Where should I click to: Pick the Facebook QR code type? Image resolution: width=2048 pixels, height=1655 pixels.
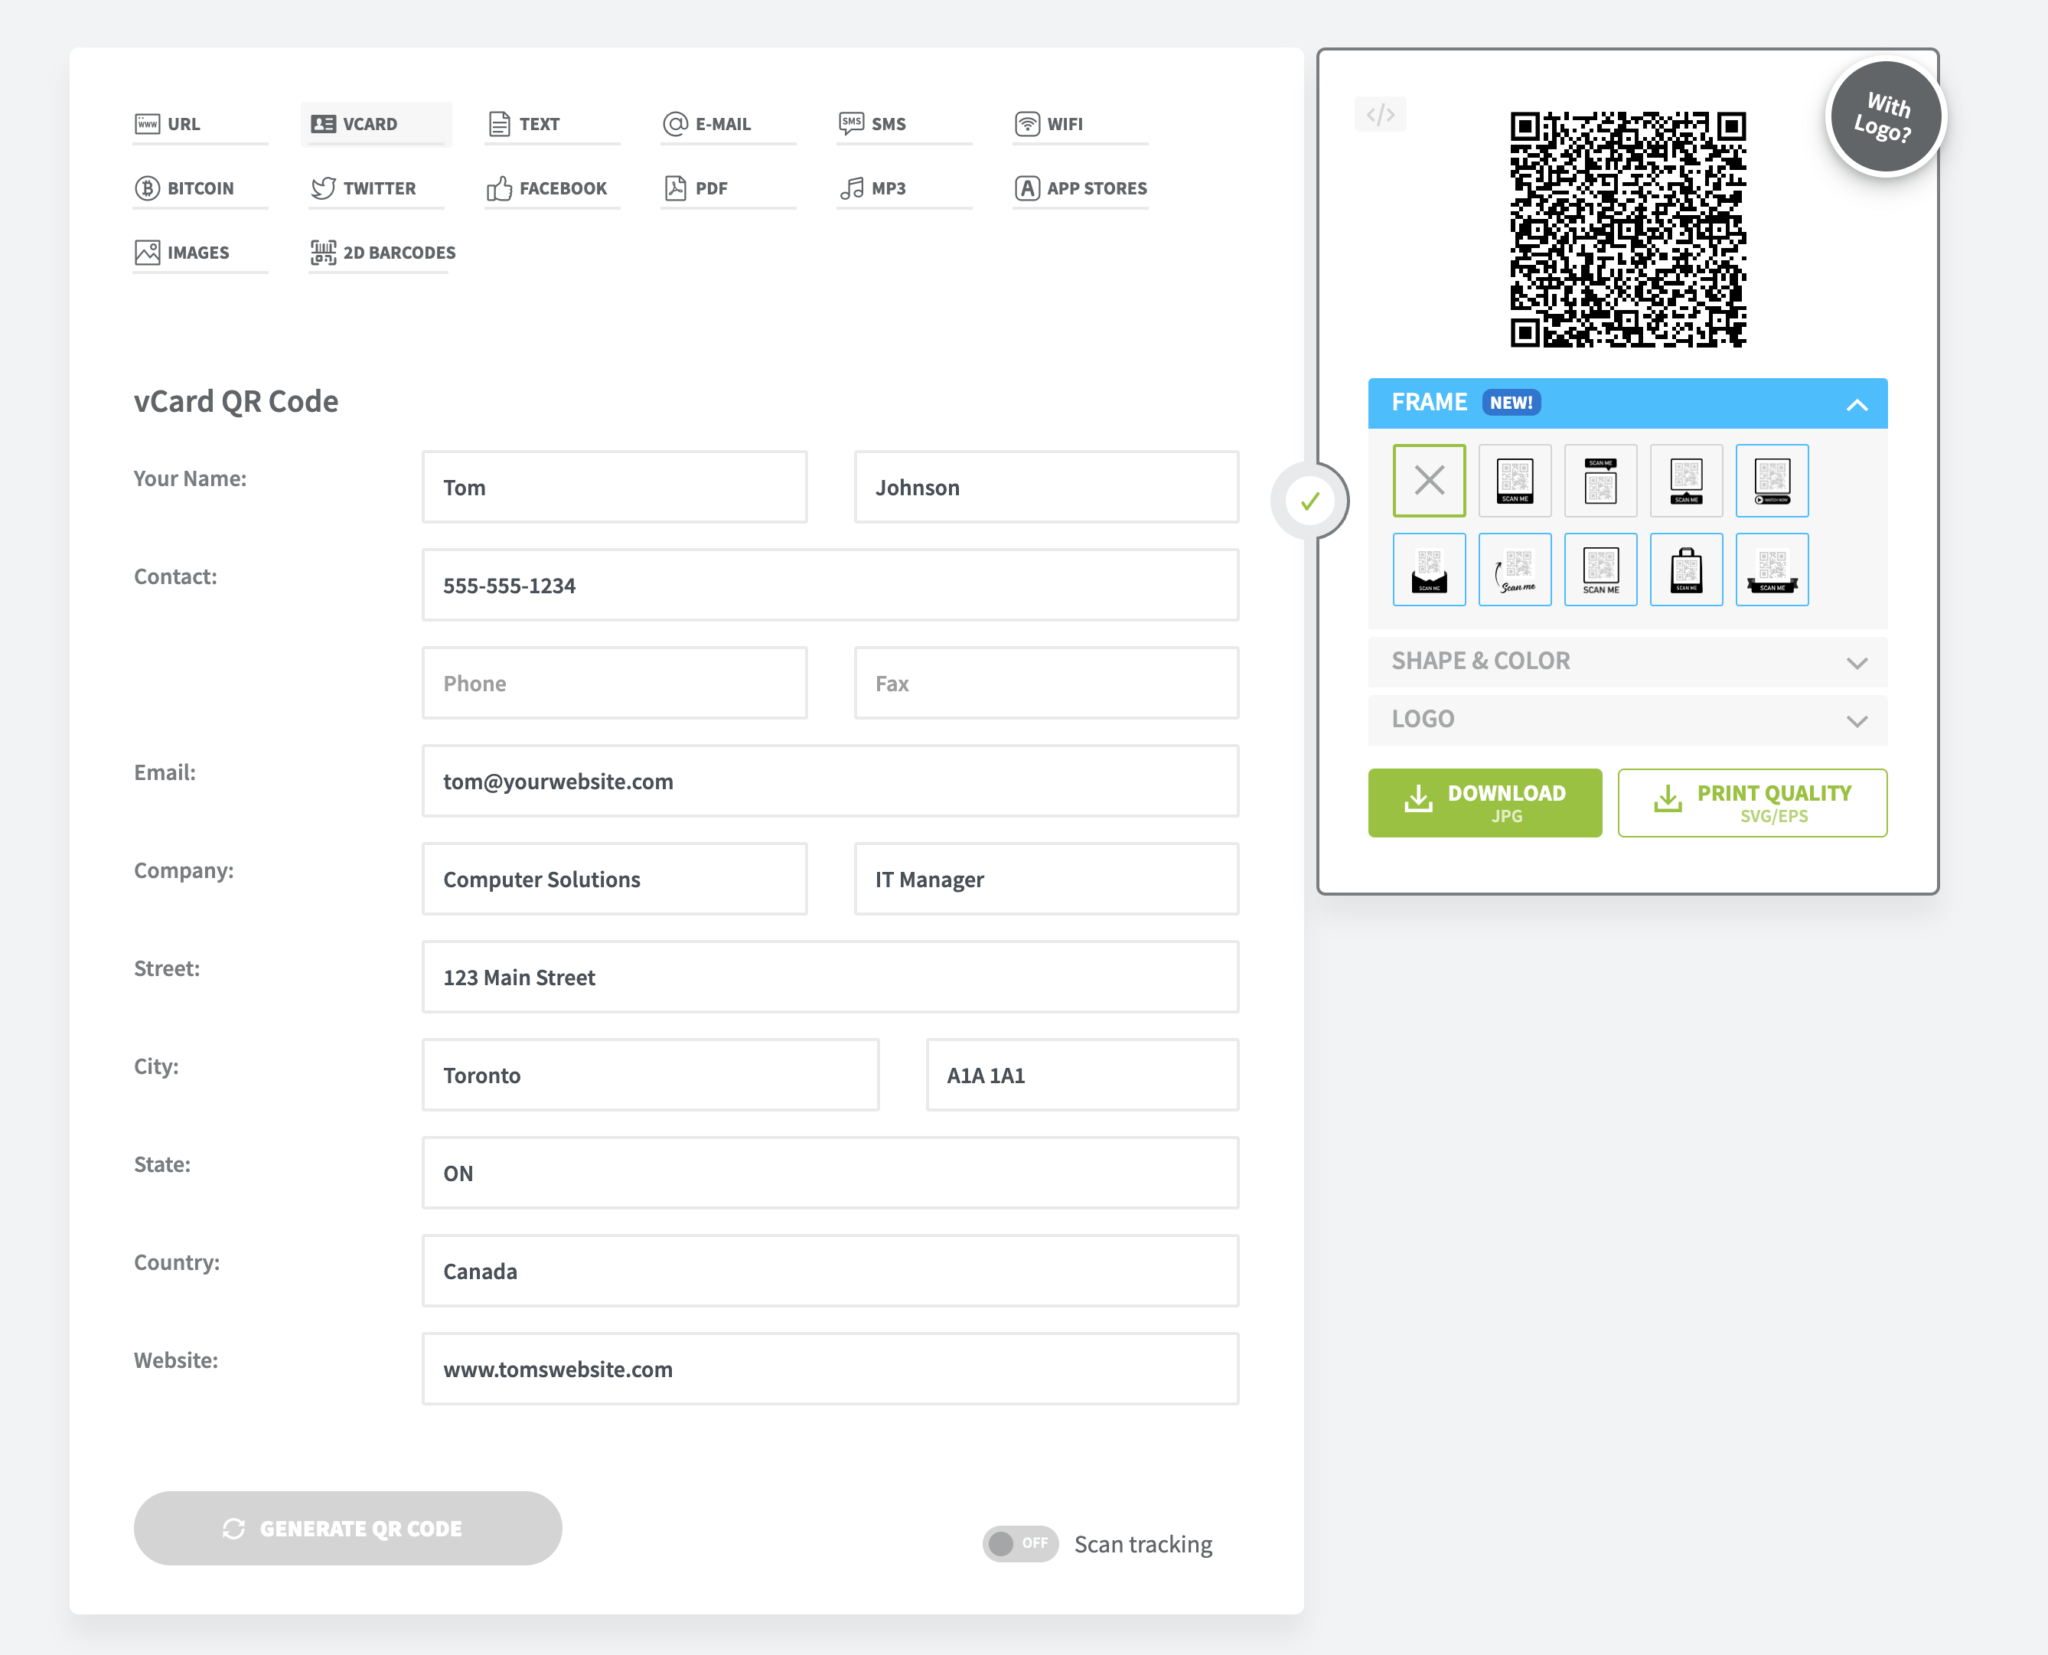coord(551,187)
